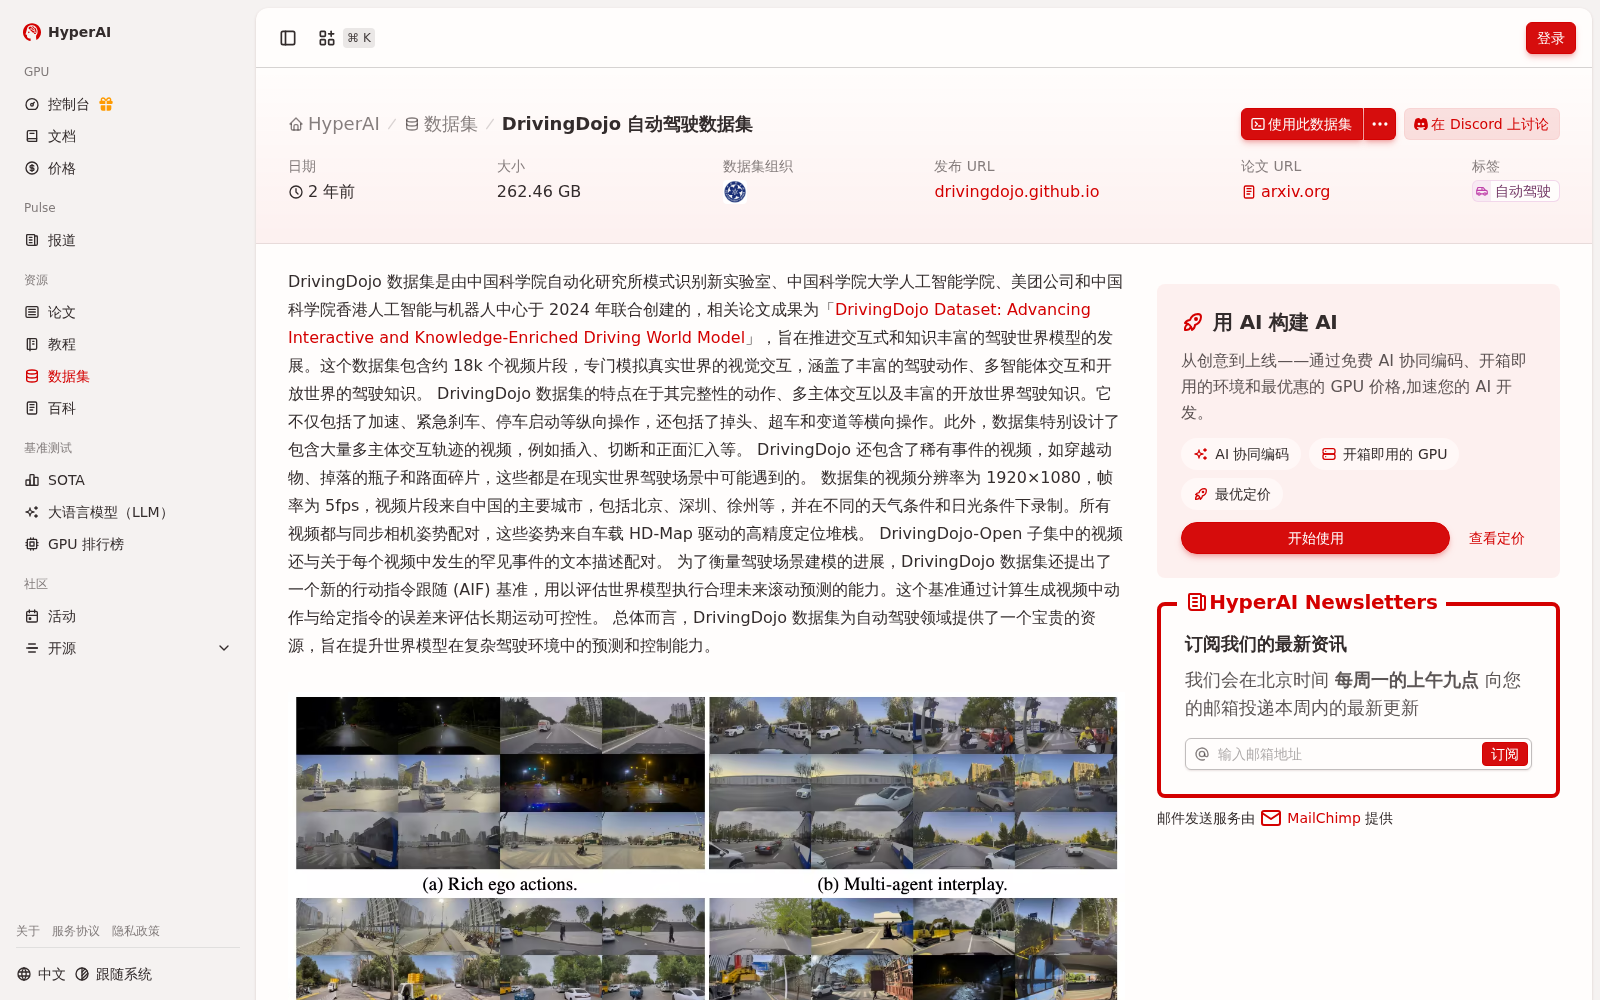This screenshot has width=1600, height=1000.
Task: Toggle the sidebar panel icon
Action: (288, 38)
